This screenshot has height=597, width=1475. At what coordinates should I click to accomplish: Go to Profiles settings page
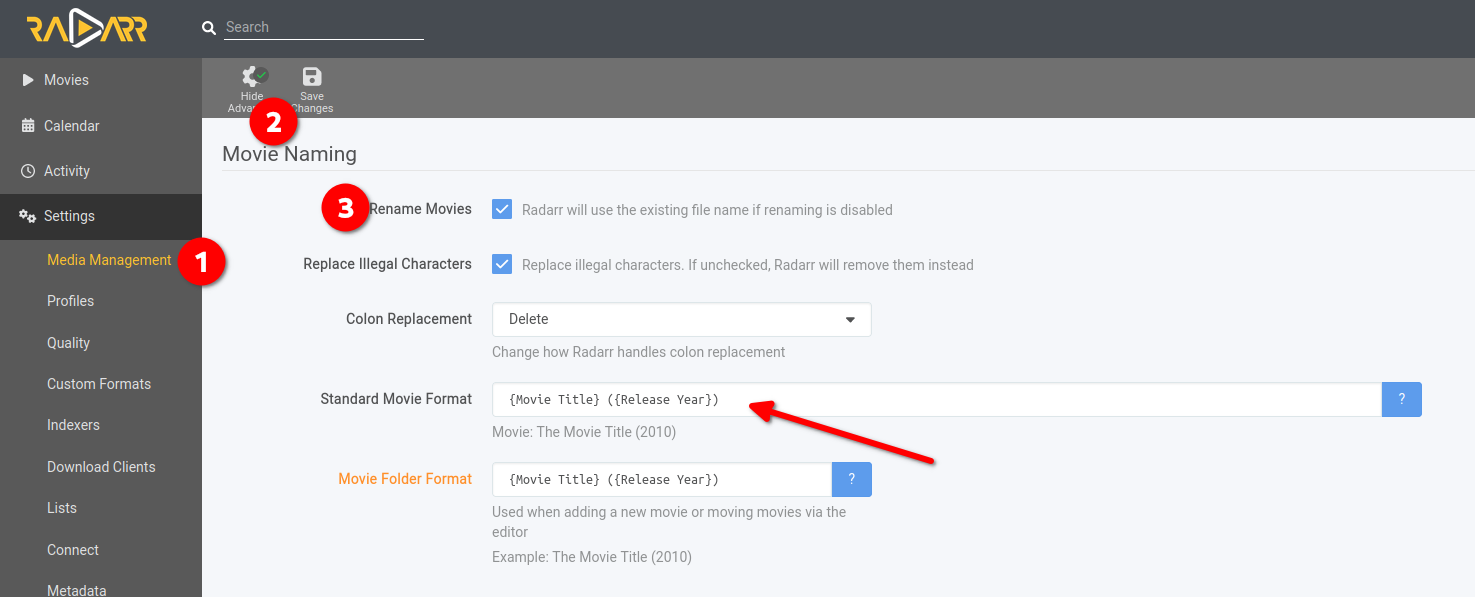(x=70, y=301)
